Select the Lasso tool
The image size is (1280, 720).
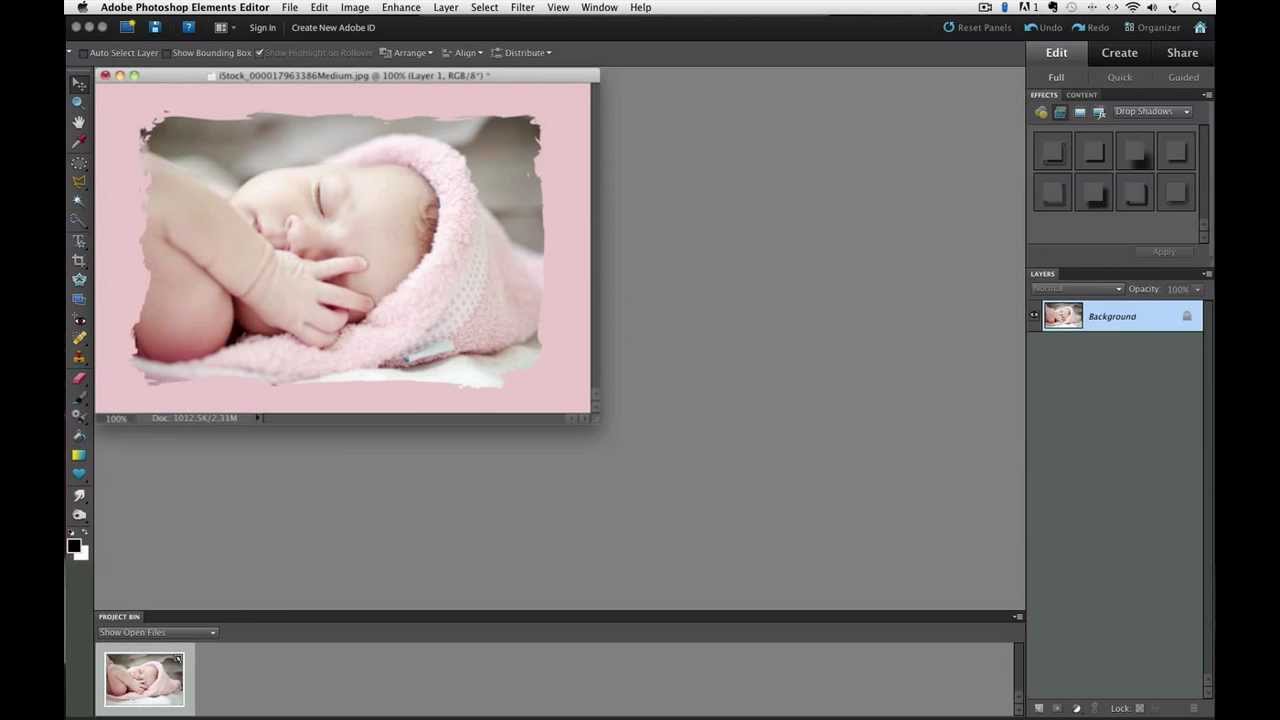point(79,182)
